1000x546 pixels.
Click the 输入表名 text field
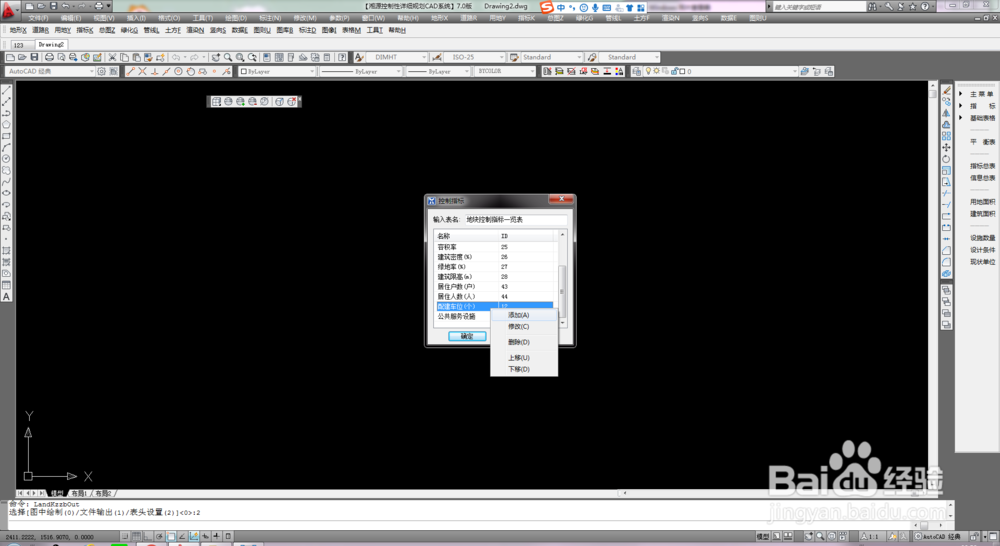(515, 219)
